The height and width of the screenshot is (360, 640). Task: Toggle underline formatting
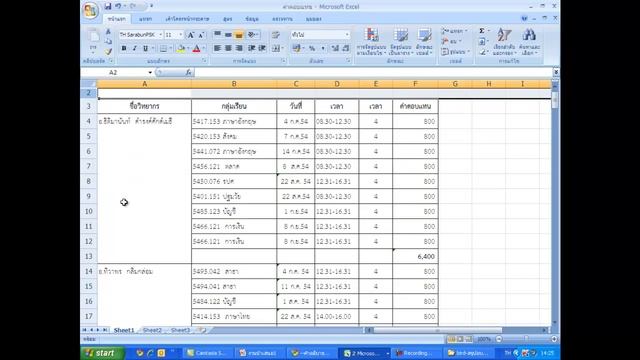(x=145, y=49)
